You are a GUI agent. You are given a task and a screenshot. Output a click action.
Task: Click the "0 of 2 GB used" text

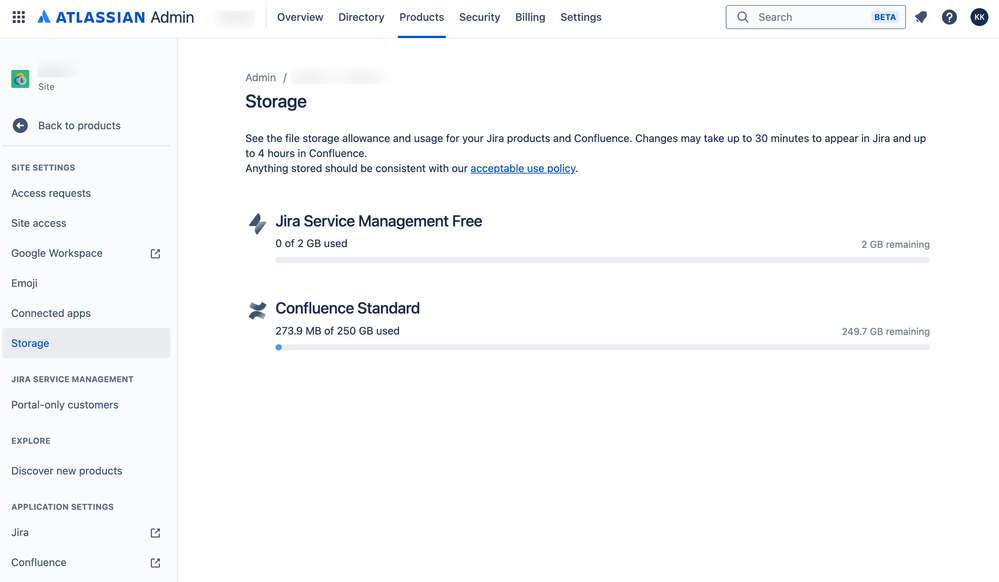[312, 244]
